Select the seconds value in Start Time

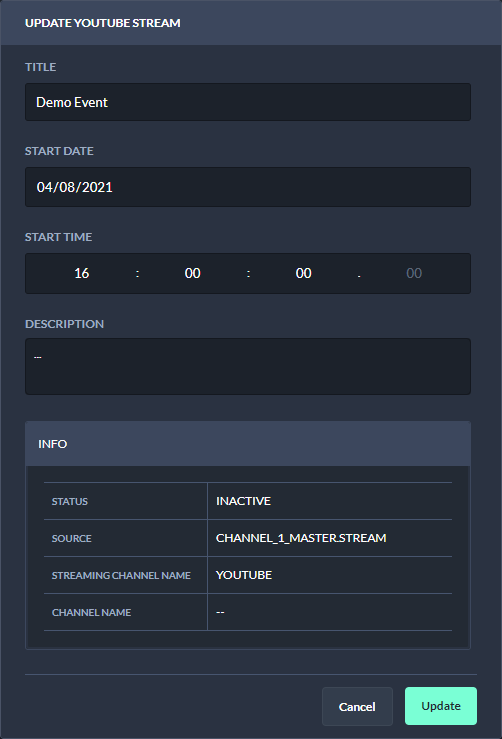304,273
